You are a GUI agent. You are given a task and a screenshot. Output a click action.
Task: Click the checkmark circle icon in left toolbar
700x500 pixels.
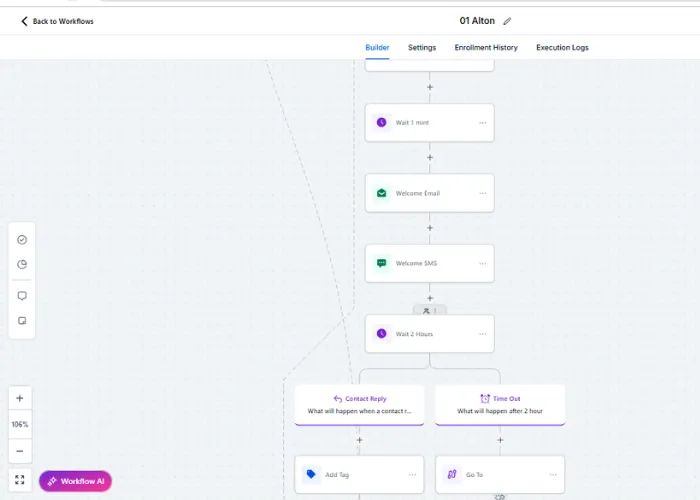22,240
